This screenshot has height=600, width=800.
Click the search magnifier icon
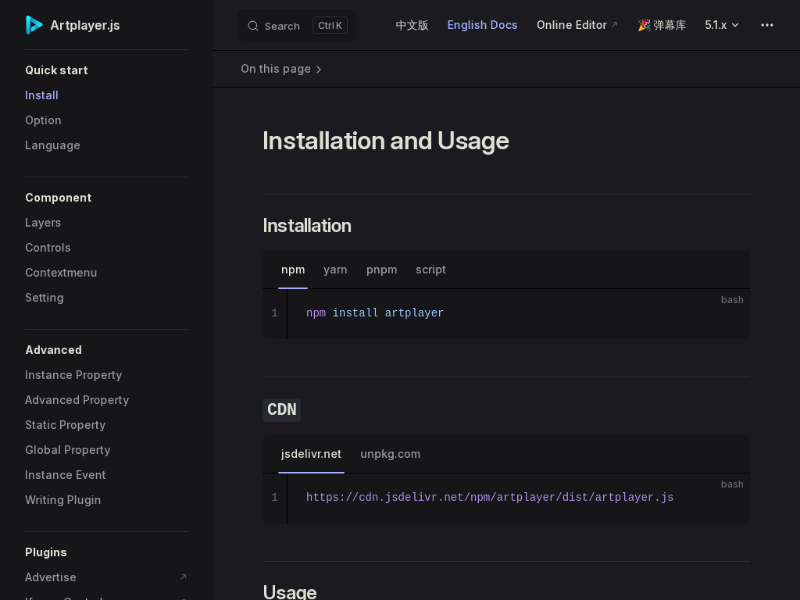pyautogui.click(x=253, y=26)
